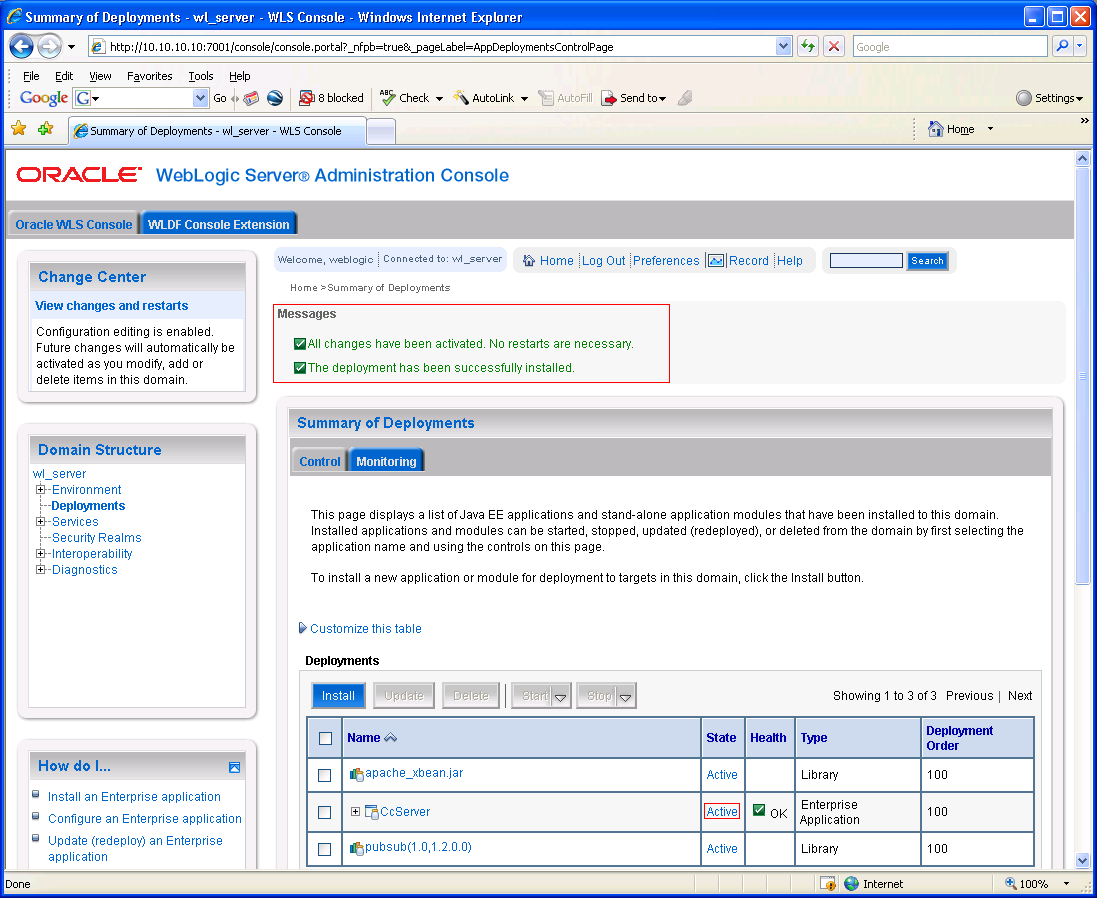
Task: Check the apache_xbean.jar row checkbox
Action: tap(325, 775)
